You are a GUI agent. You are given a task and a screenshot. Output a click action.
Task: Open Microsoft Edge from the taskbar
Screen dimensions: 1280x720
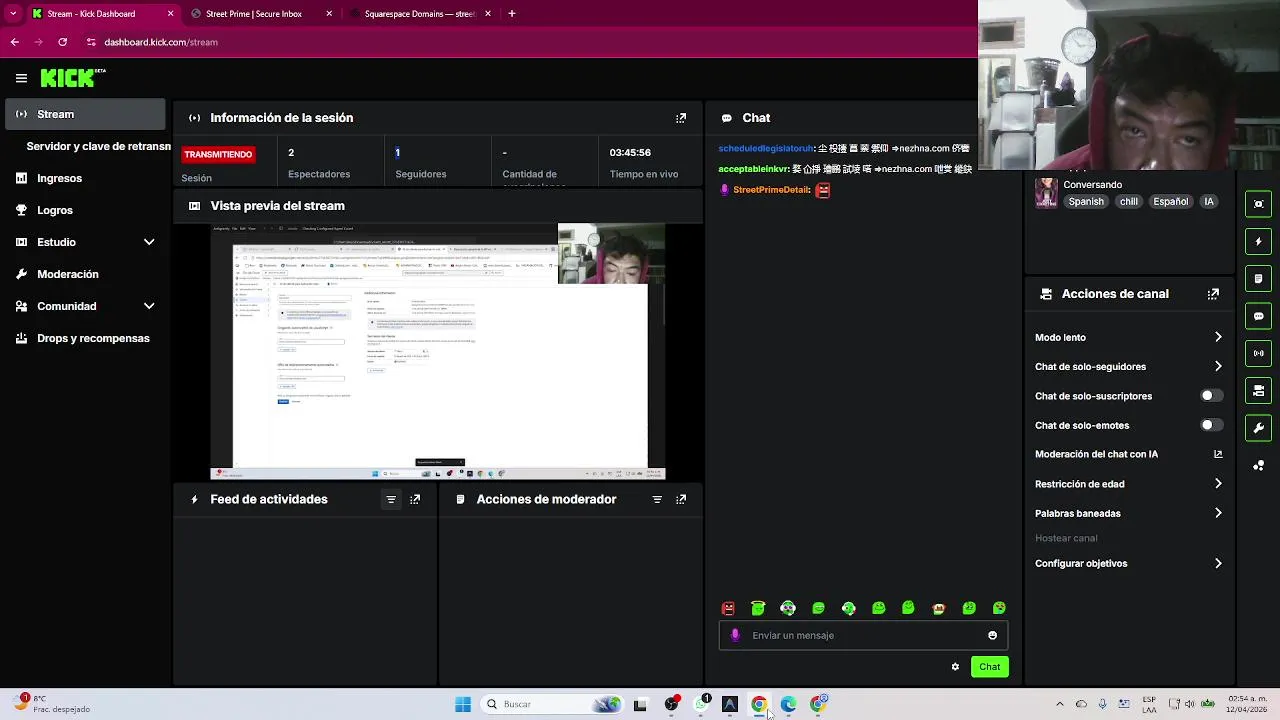(788, 704)
